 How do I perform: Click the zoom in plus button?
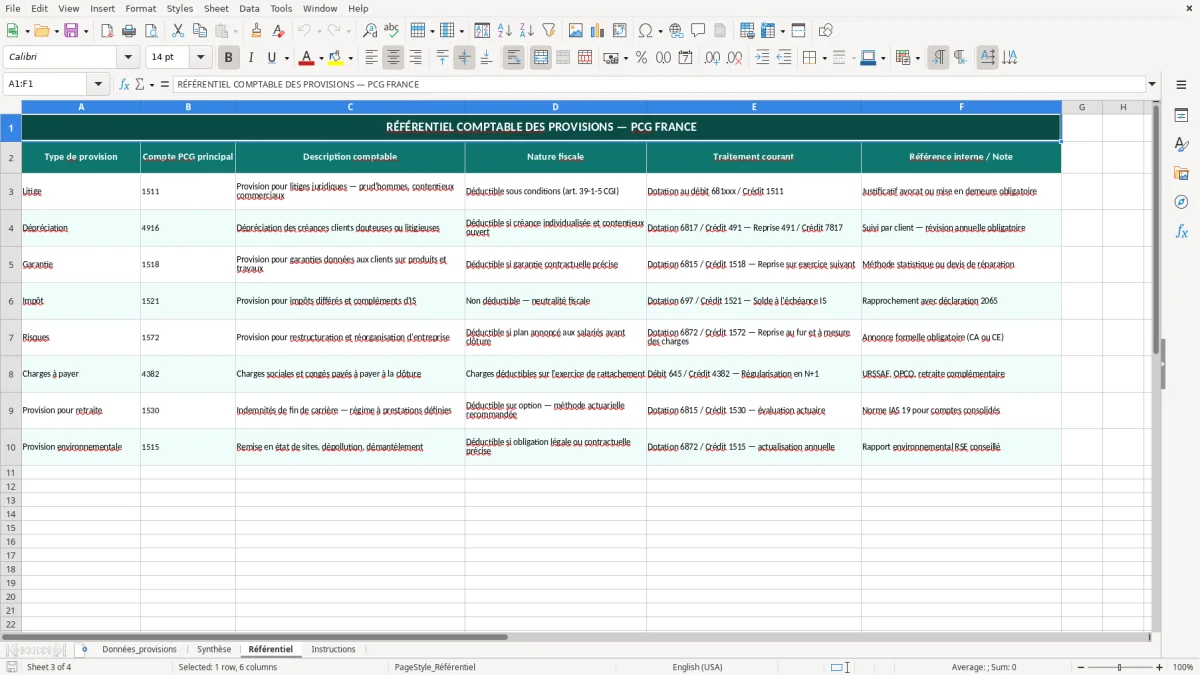pyautogui.click(x=1160, y=667)
